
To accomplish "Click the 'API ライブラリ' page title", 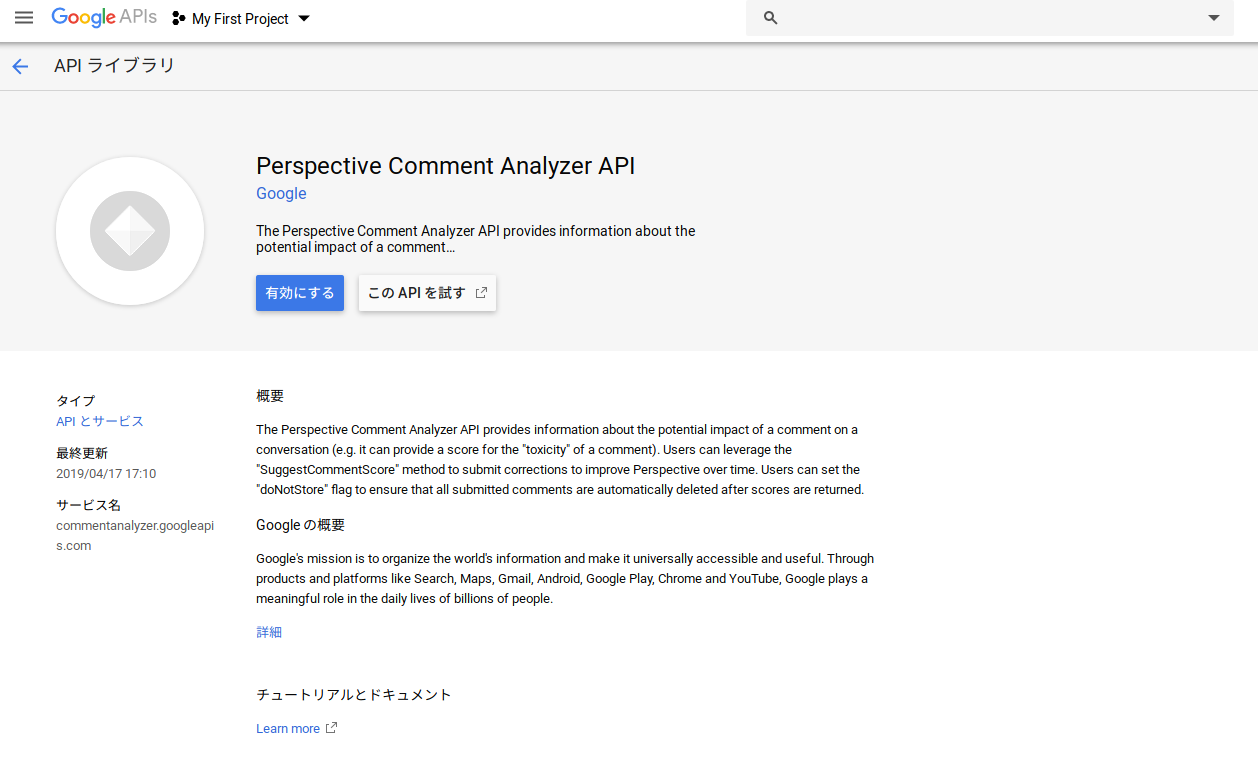I will coord(115,66).
